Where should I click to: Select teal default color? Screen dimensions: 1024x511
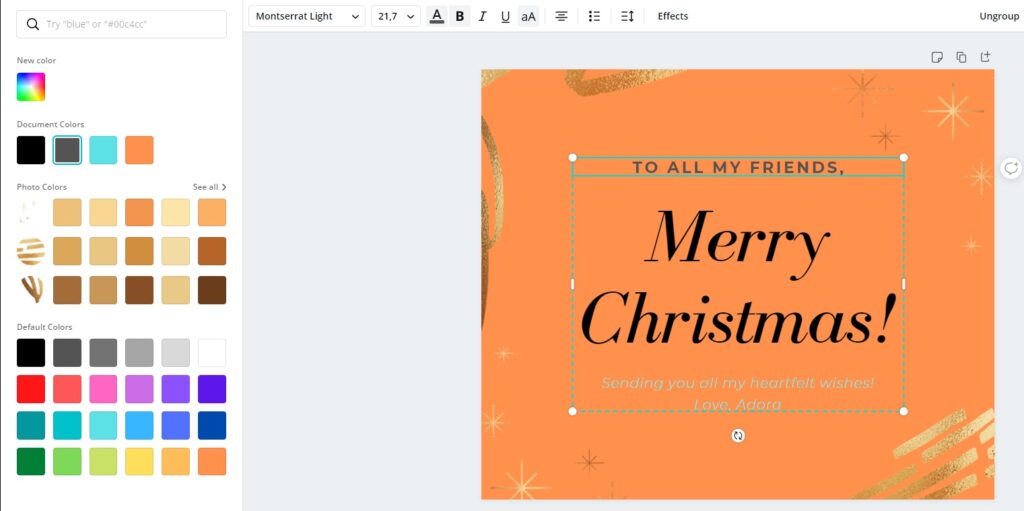click(31, 425)
